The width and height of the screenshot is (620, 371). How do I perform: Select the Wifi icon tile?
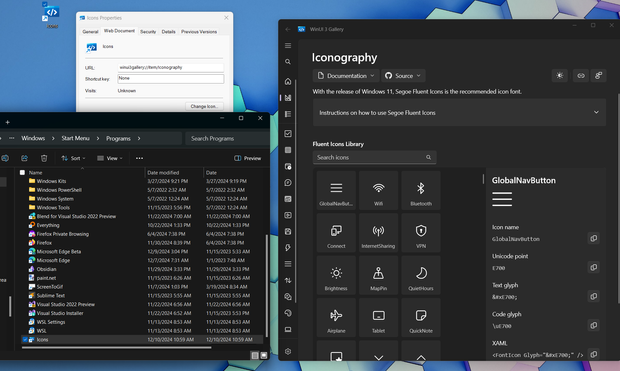[378, 190]
